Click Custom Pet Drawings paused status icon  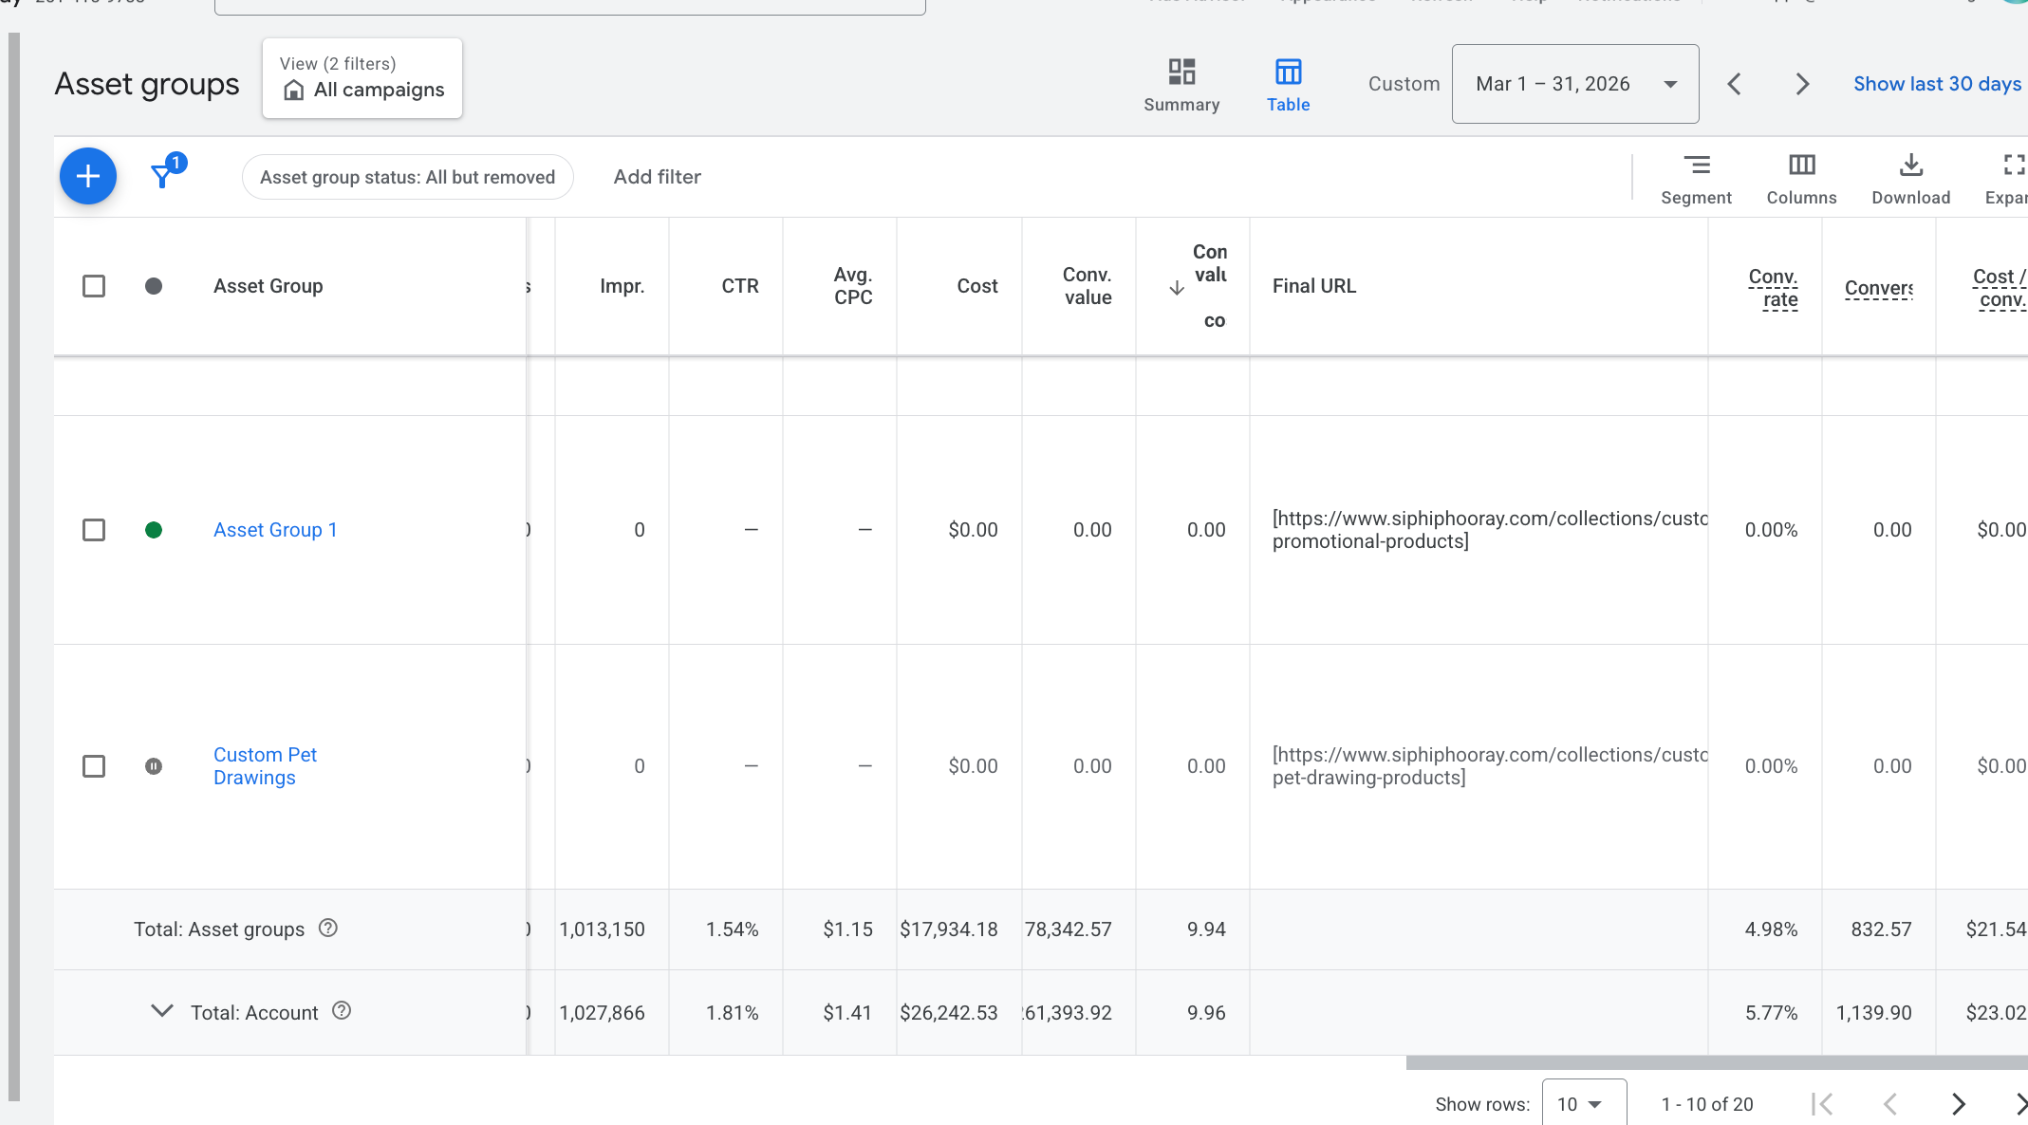pyautogui.click(x=153, y=766)
